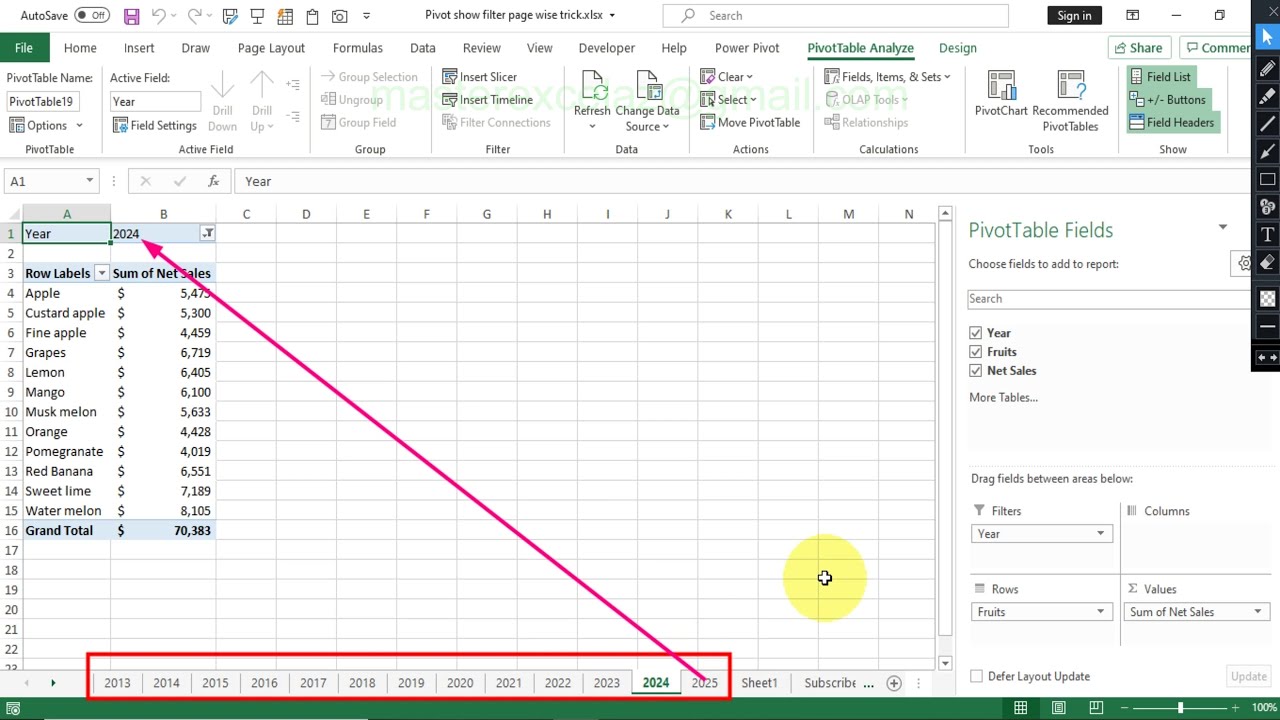
Task: Click the Share button
Action: click(x=1138, y=48)
